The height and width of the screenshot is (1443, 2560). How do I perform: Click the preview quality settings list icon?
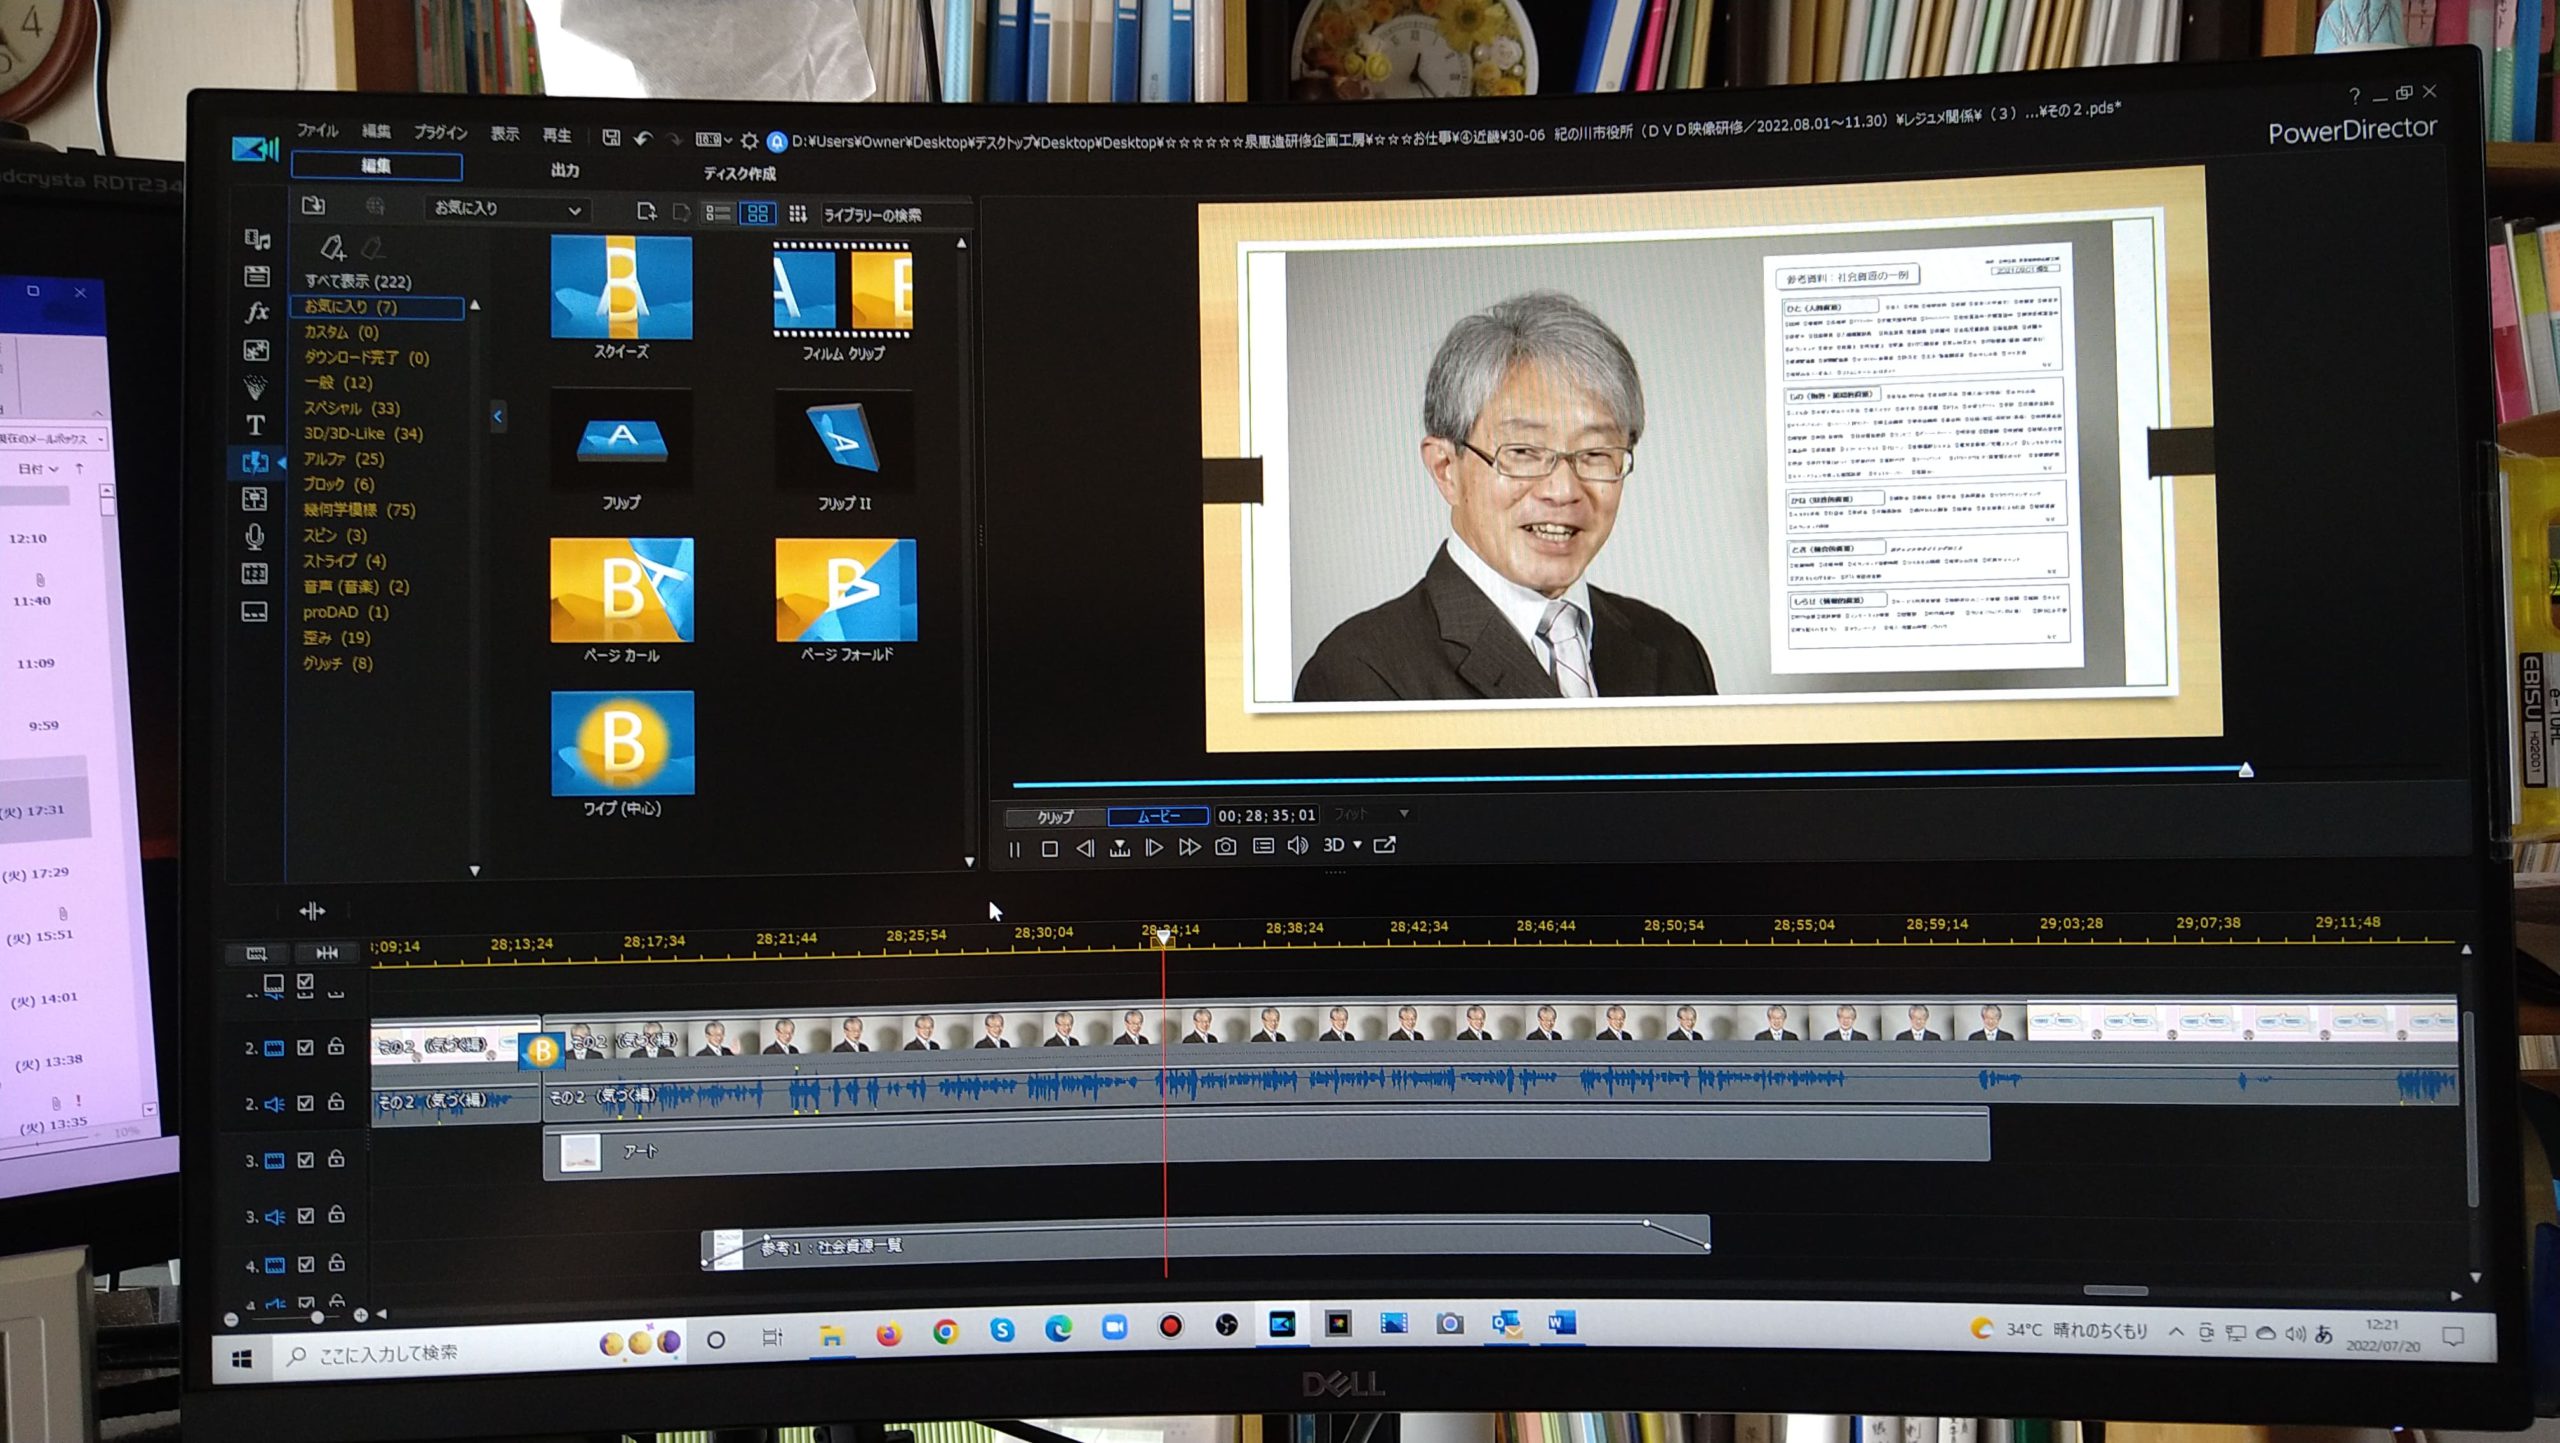[1263, 846]
